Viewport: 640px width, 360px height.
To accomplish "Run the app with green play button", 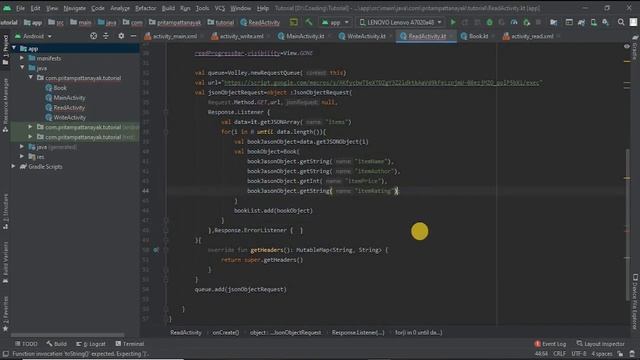I will click(x=453, y=22).
